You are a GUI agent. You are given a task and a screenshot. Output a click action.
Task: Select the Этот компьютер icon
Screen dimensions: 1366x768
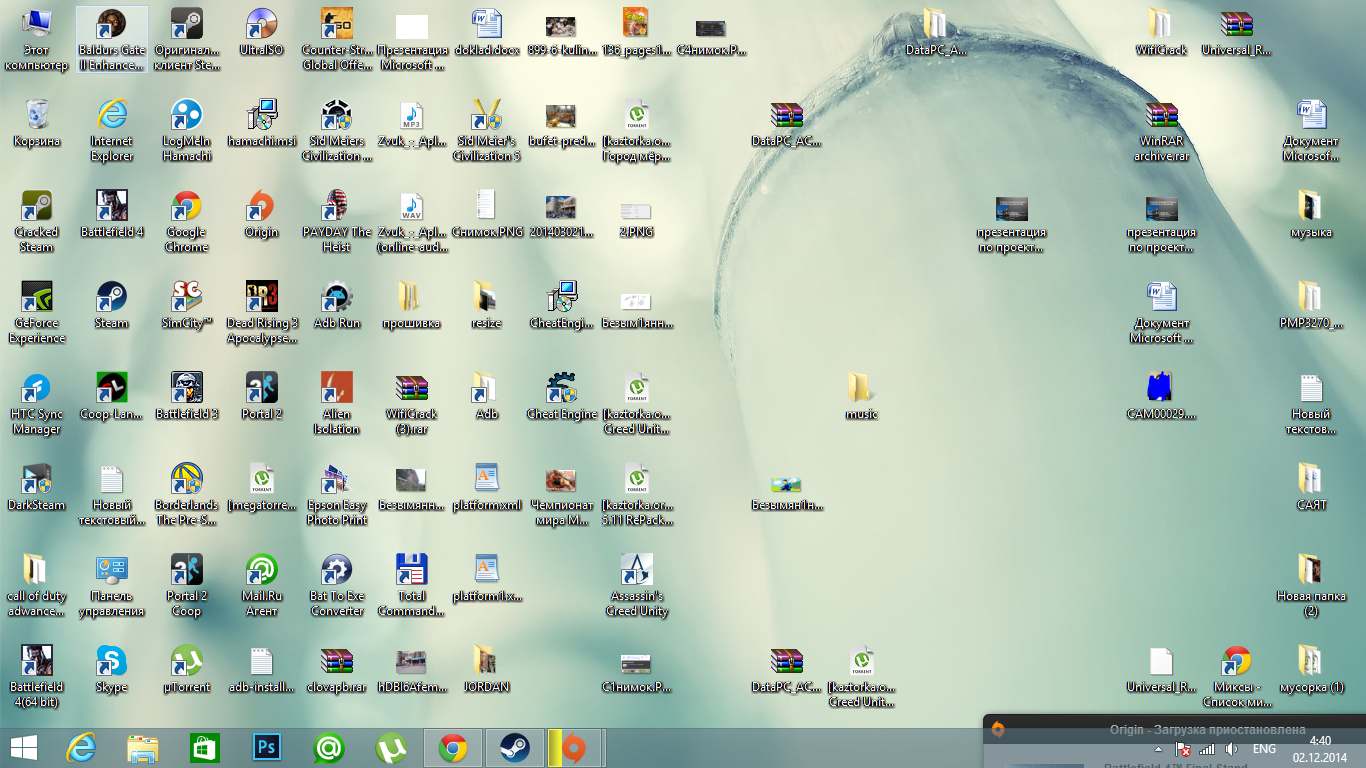pos(37,40)
